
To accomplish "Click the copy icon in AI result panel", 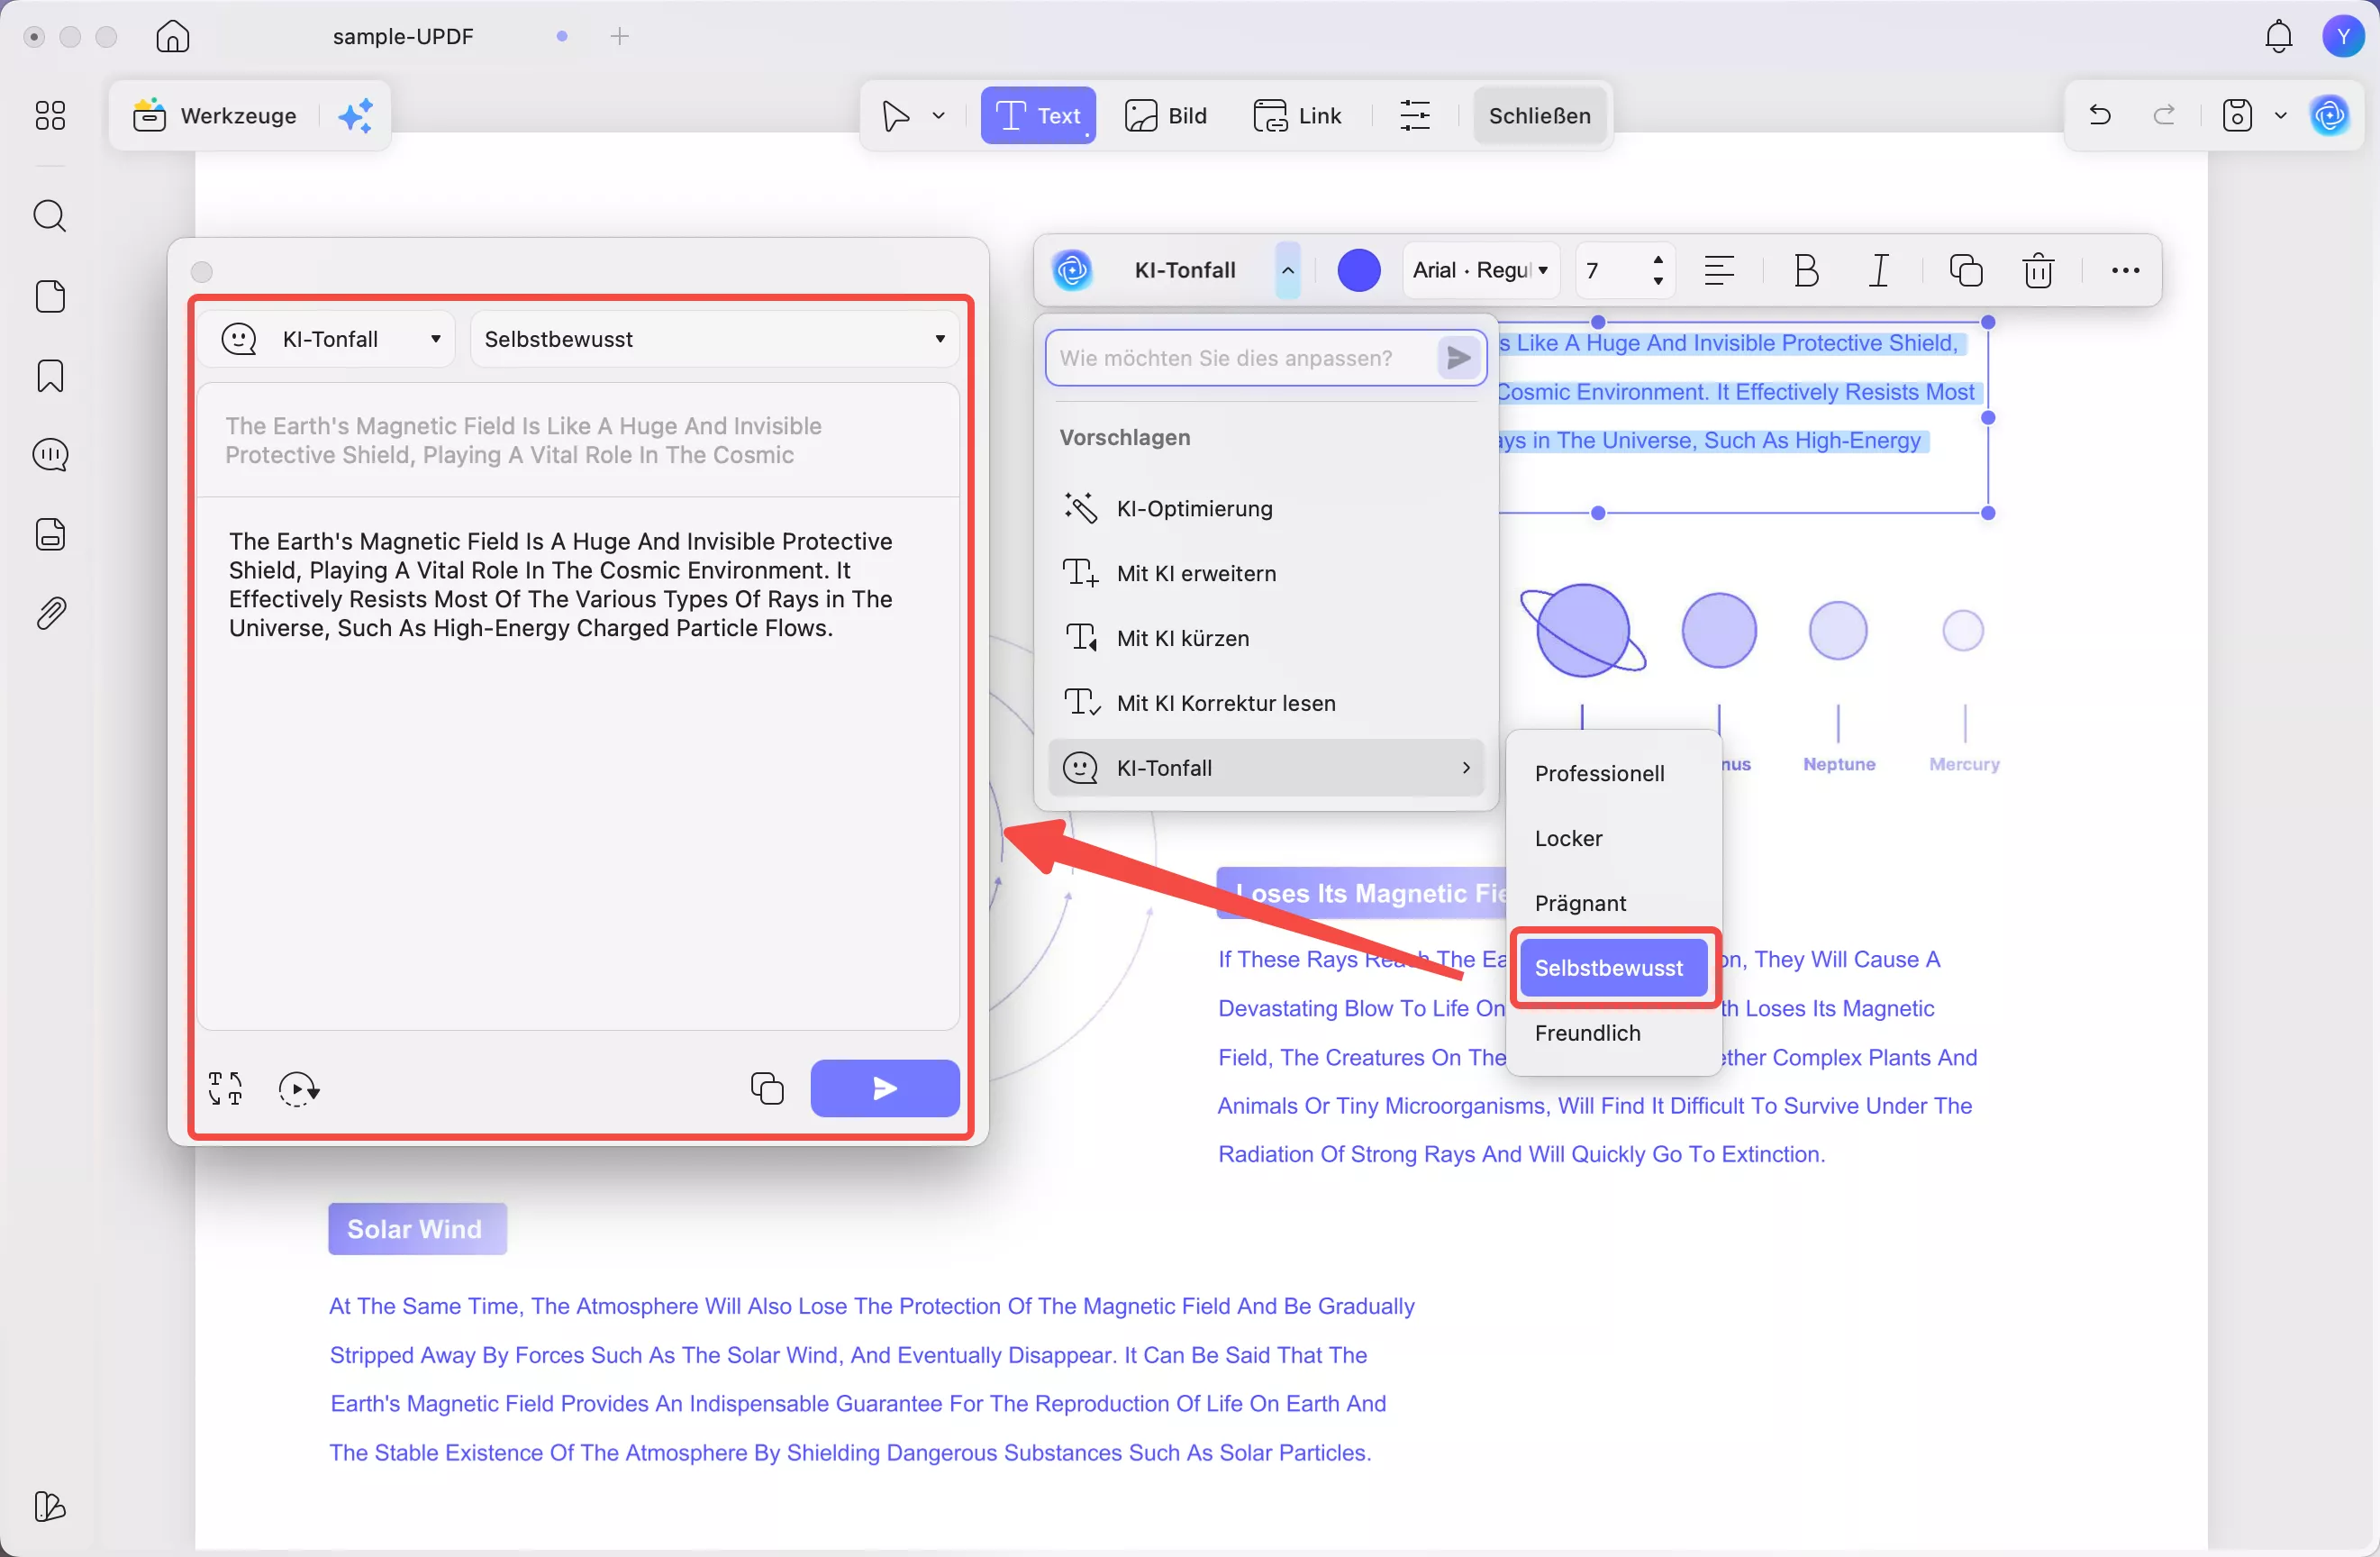I will 766,1088.
